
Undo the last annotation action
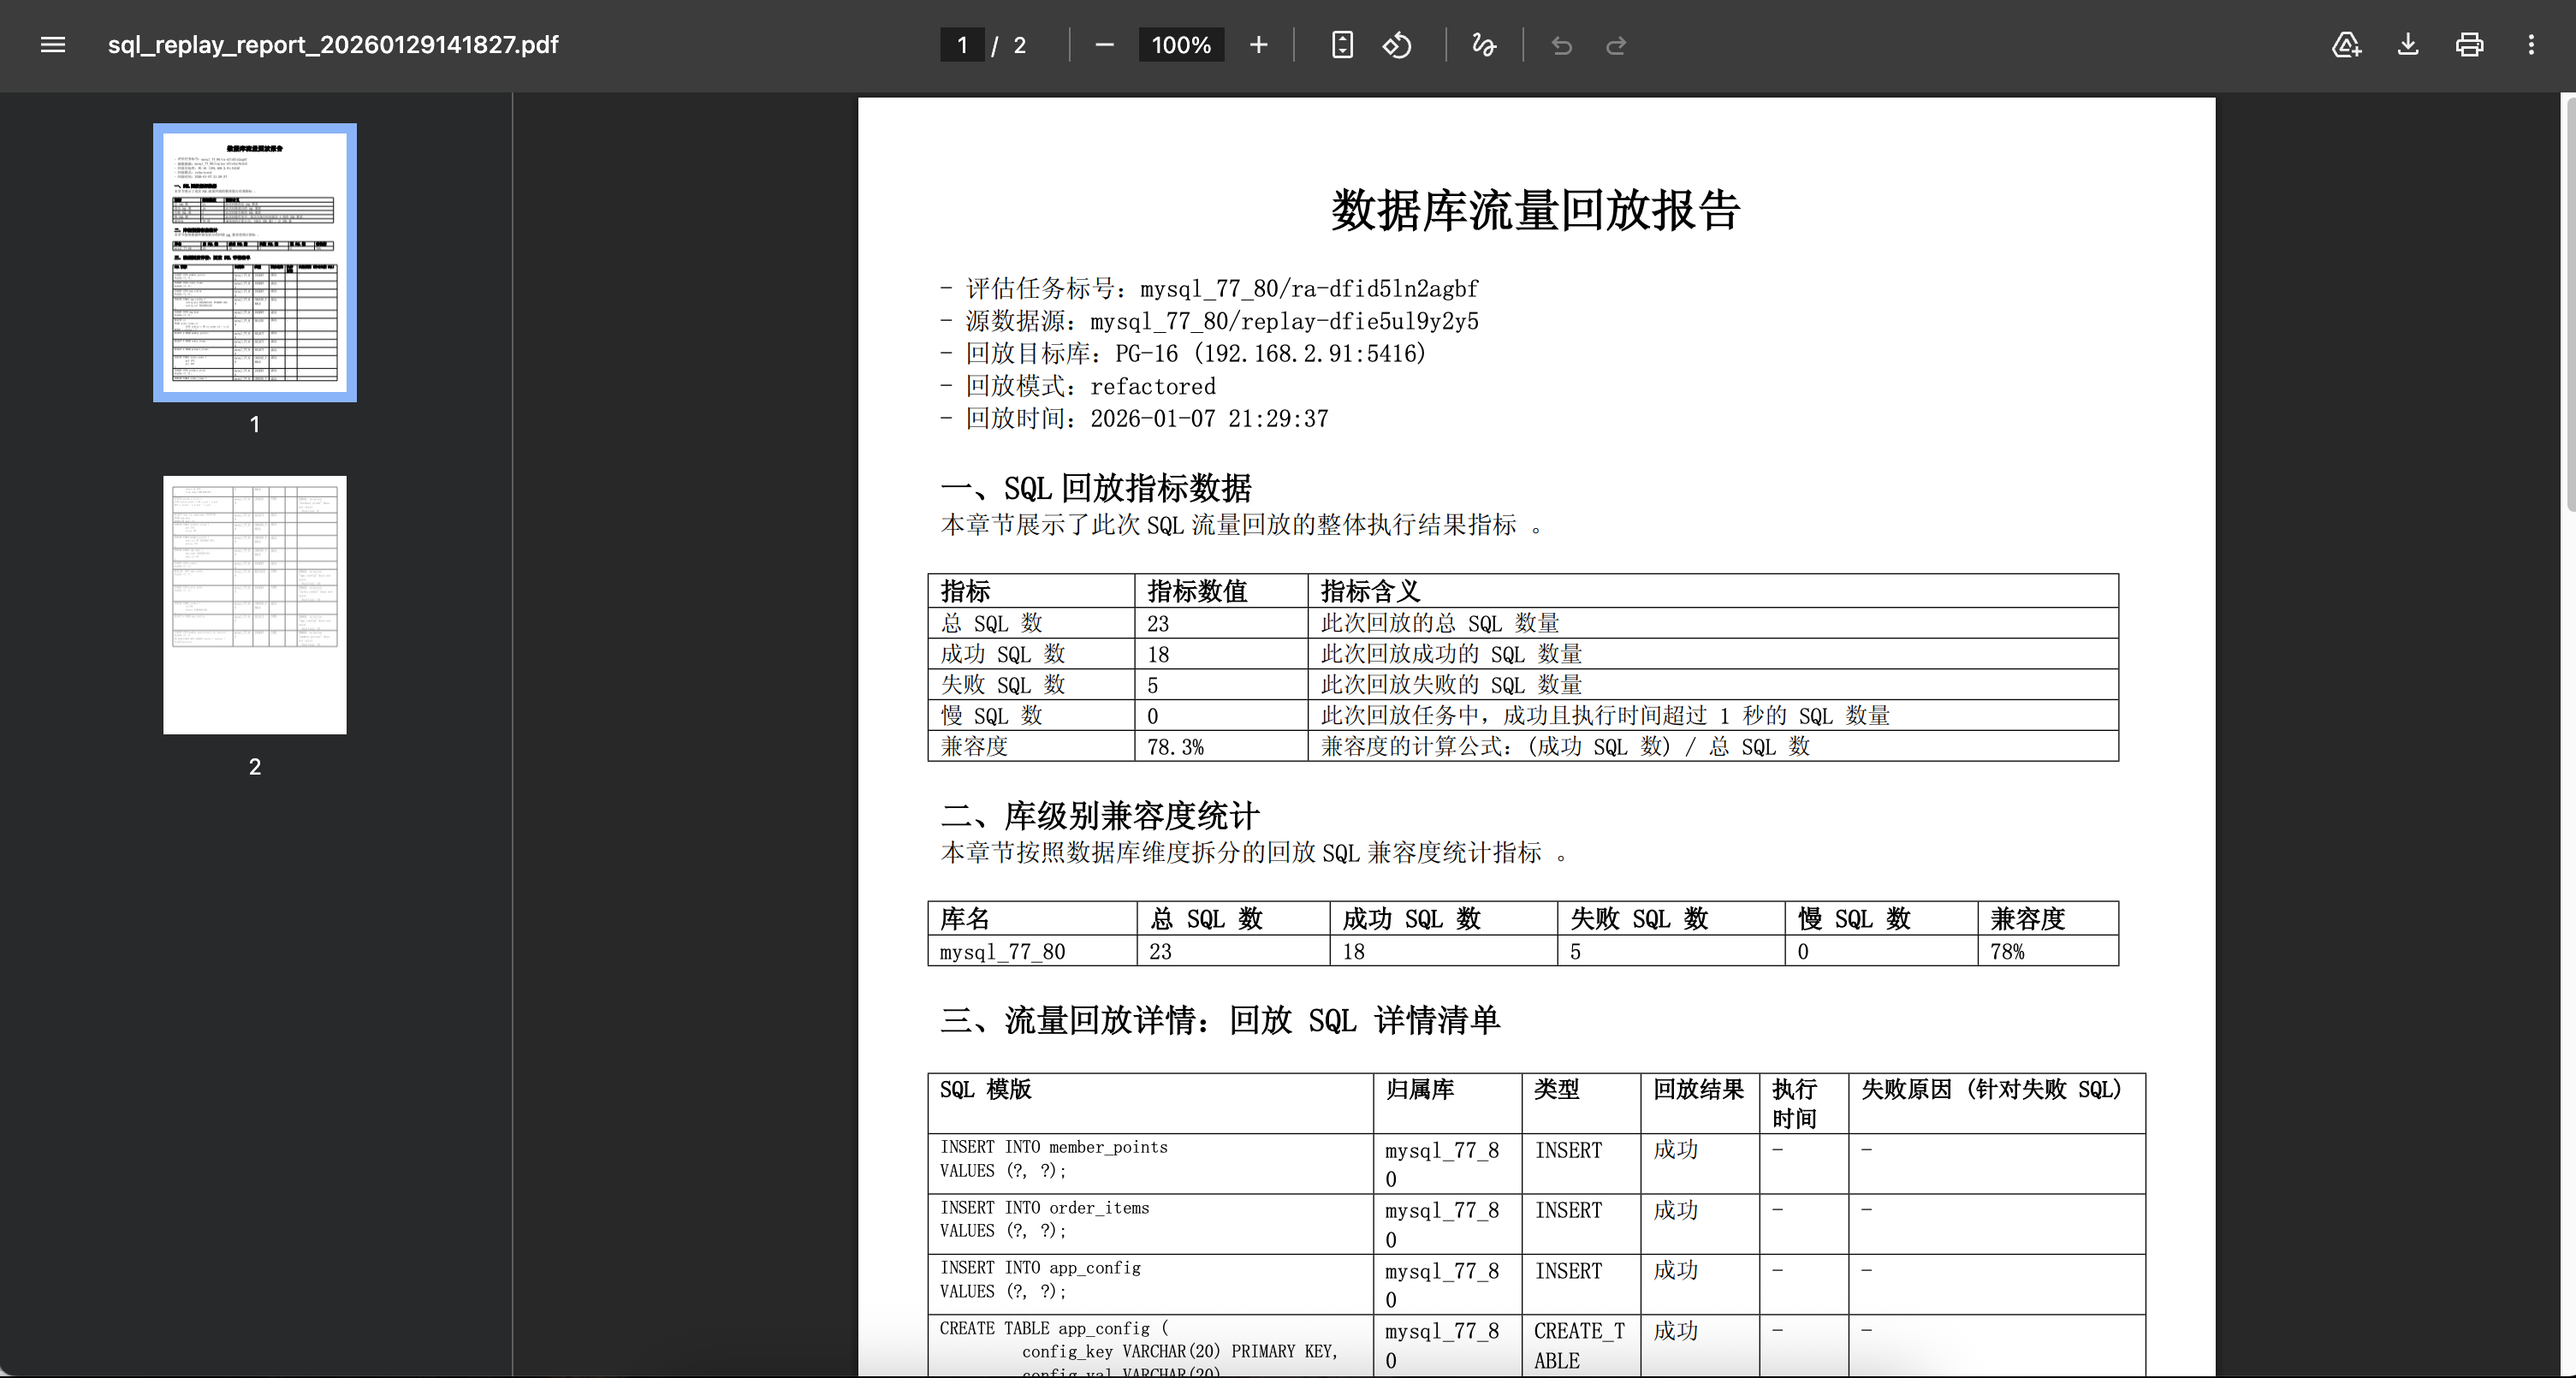pyautogui.click(x=1561, y=45)
